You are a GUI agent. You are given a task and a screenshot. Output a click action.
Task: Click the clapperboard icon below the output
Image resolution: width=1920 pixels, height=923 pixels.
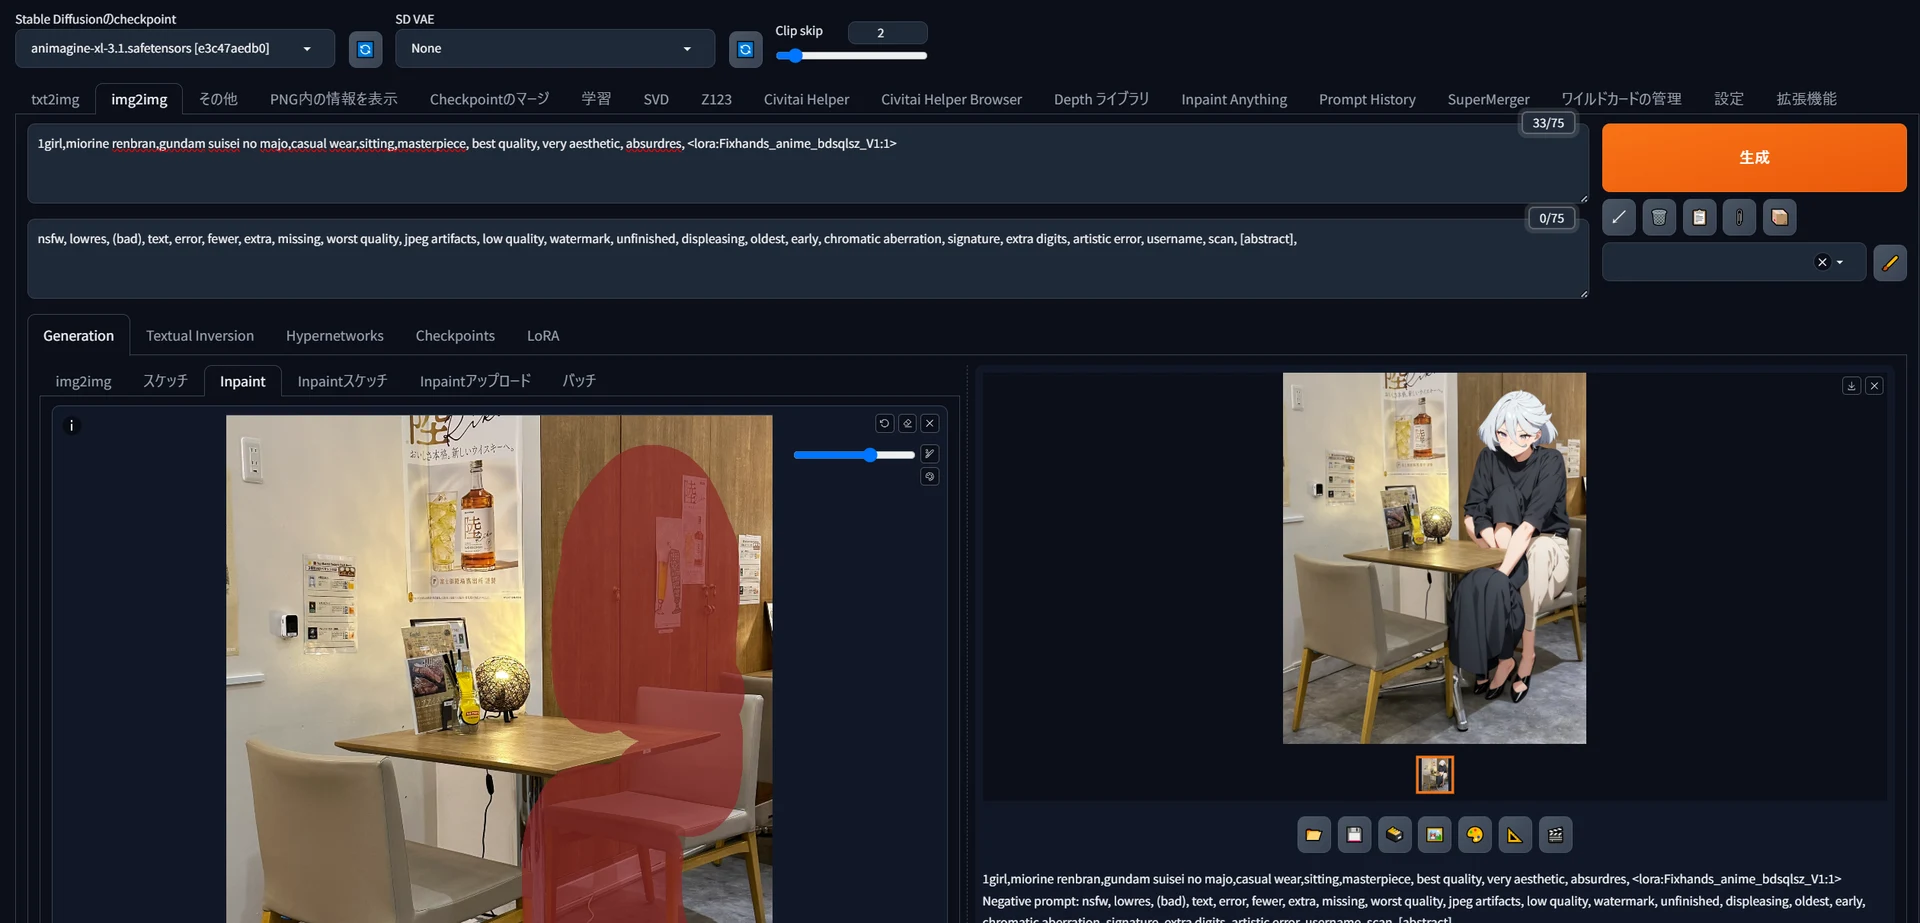[x=1555, y=835]
